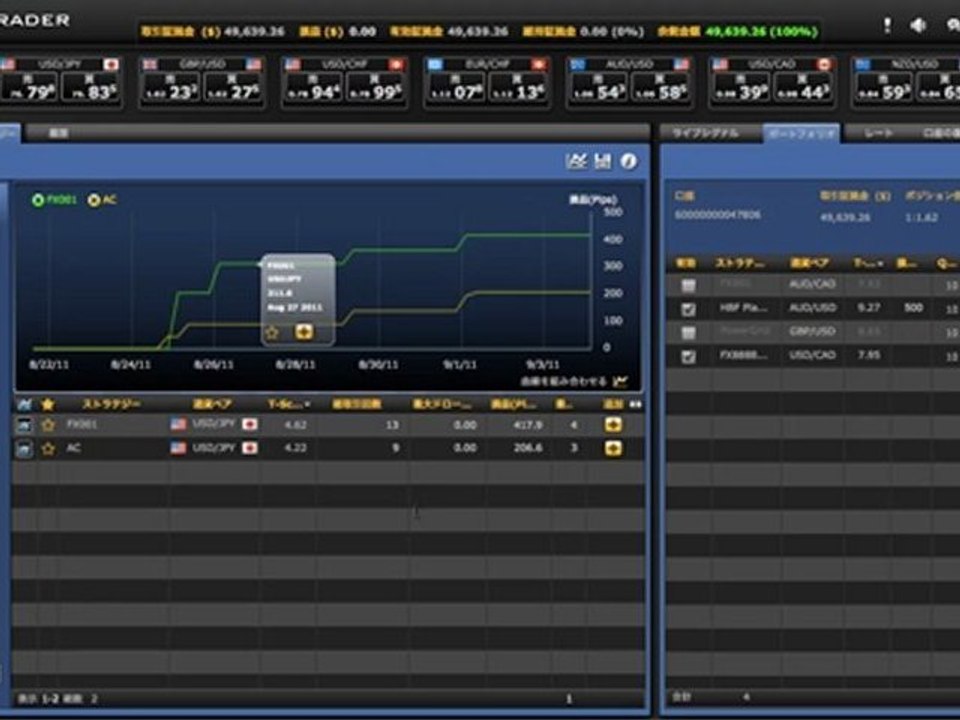This screenshot has height=720, width=960.
Task: Click the EUR/CHF sell price 07
Action: pos(456,86)
